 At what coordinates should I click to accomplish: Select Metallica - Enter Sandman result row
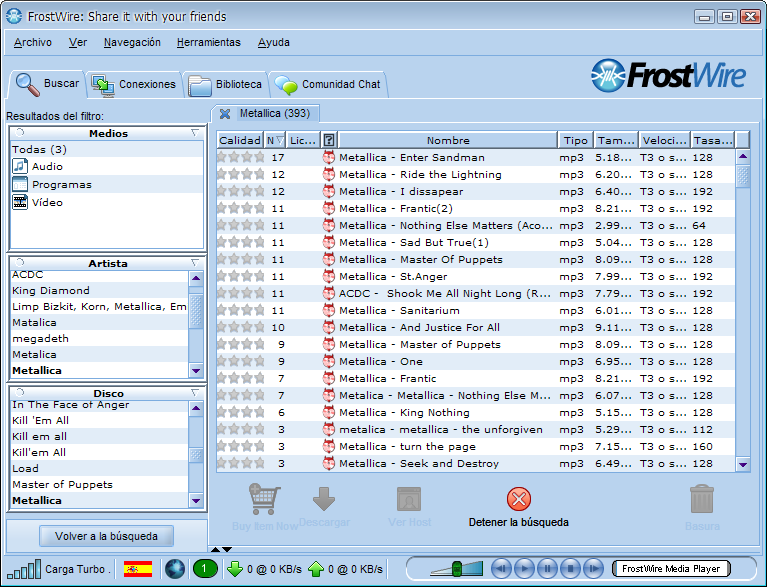pos(411,157)
